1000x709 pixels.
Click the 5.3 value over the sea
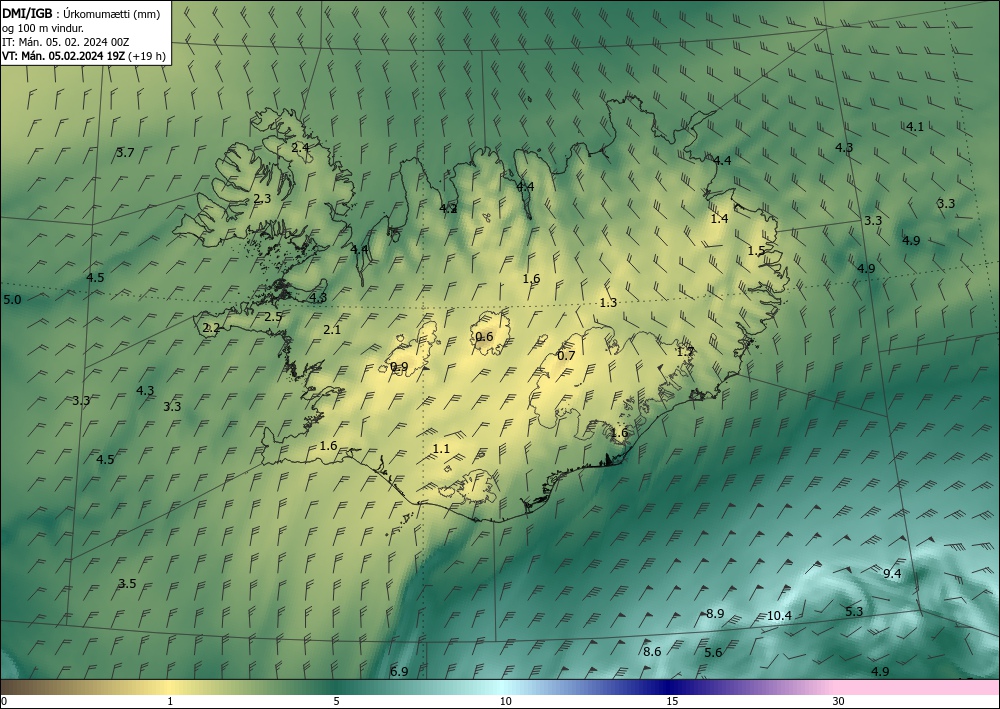pos(854,611)
